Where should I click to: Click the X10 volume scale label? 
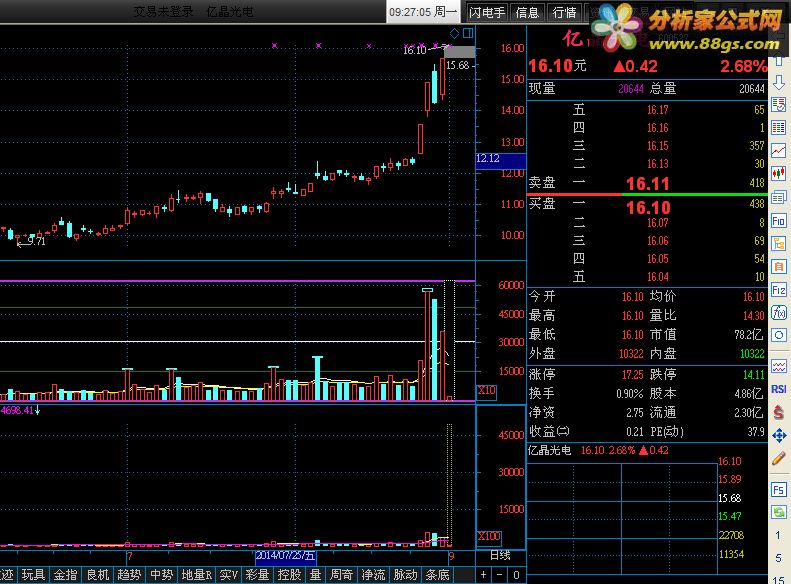pyautogui.click(x=487, y=390)
